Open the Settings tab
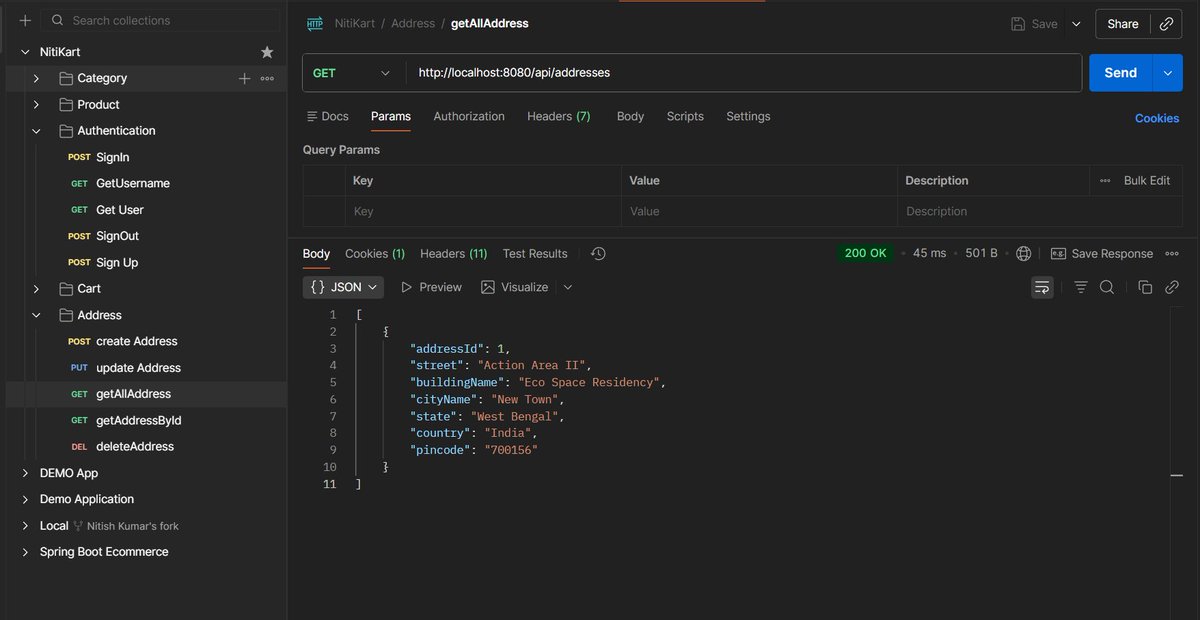Viewport: 1200px width, 620px height. click(748, 117)
